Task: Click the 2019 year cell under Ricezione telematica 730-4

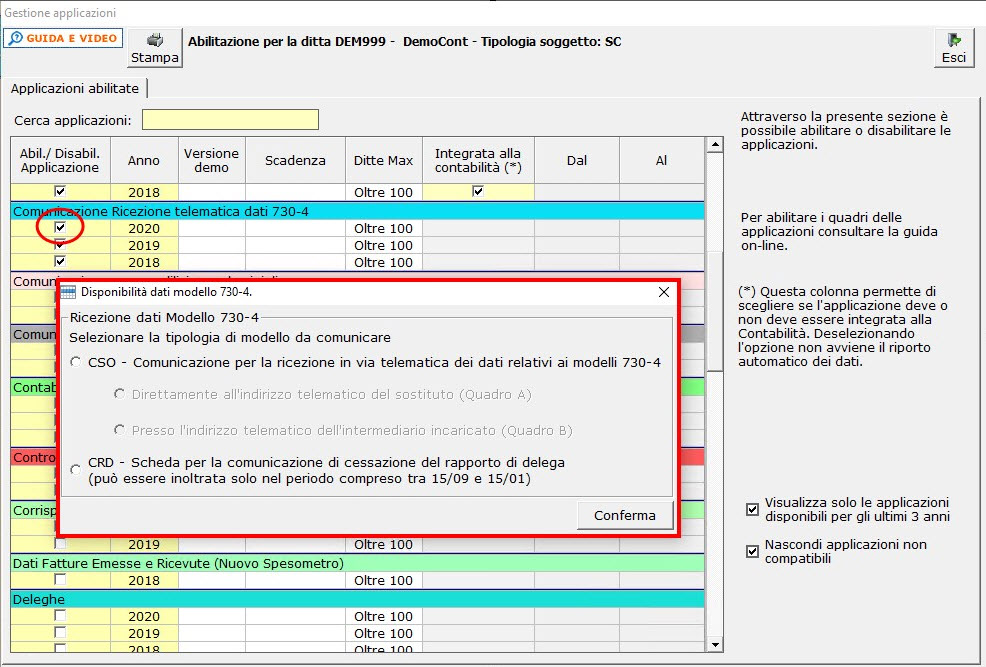Action: pos(144,245)
